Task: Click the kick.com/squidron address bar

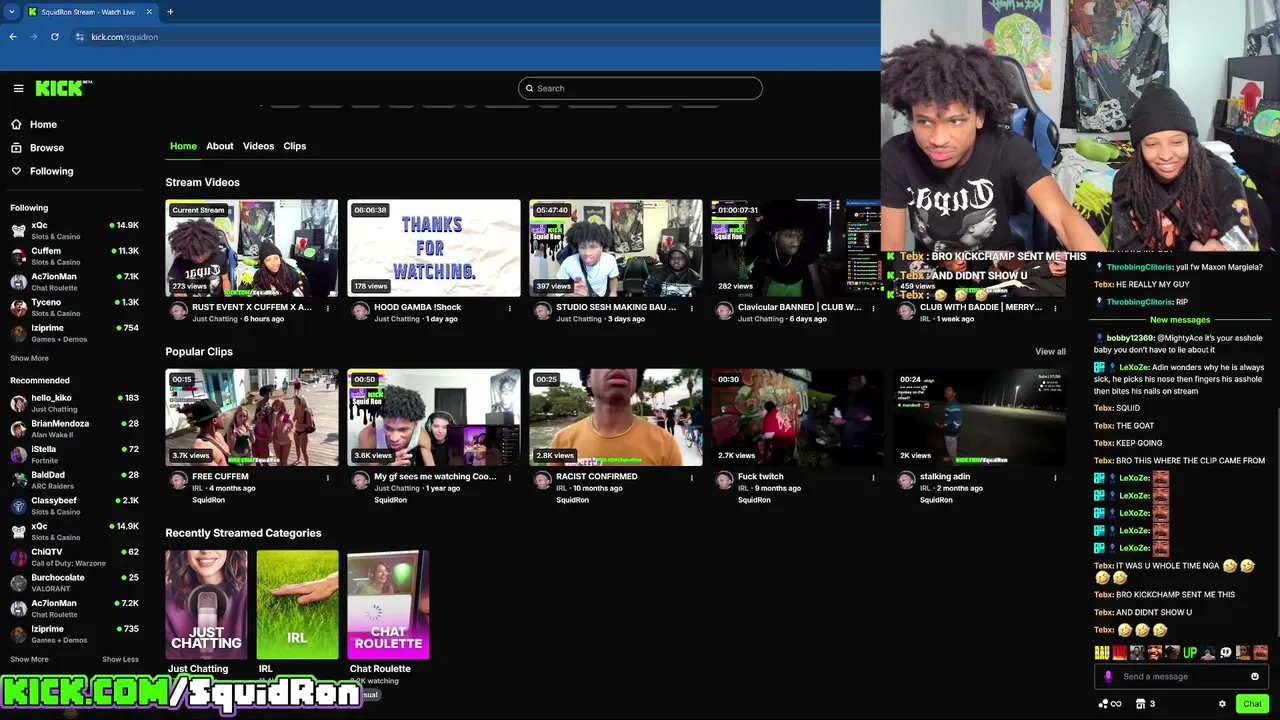Action: coord(124,37)
